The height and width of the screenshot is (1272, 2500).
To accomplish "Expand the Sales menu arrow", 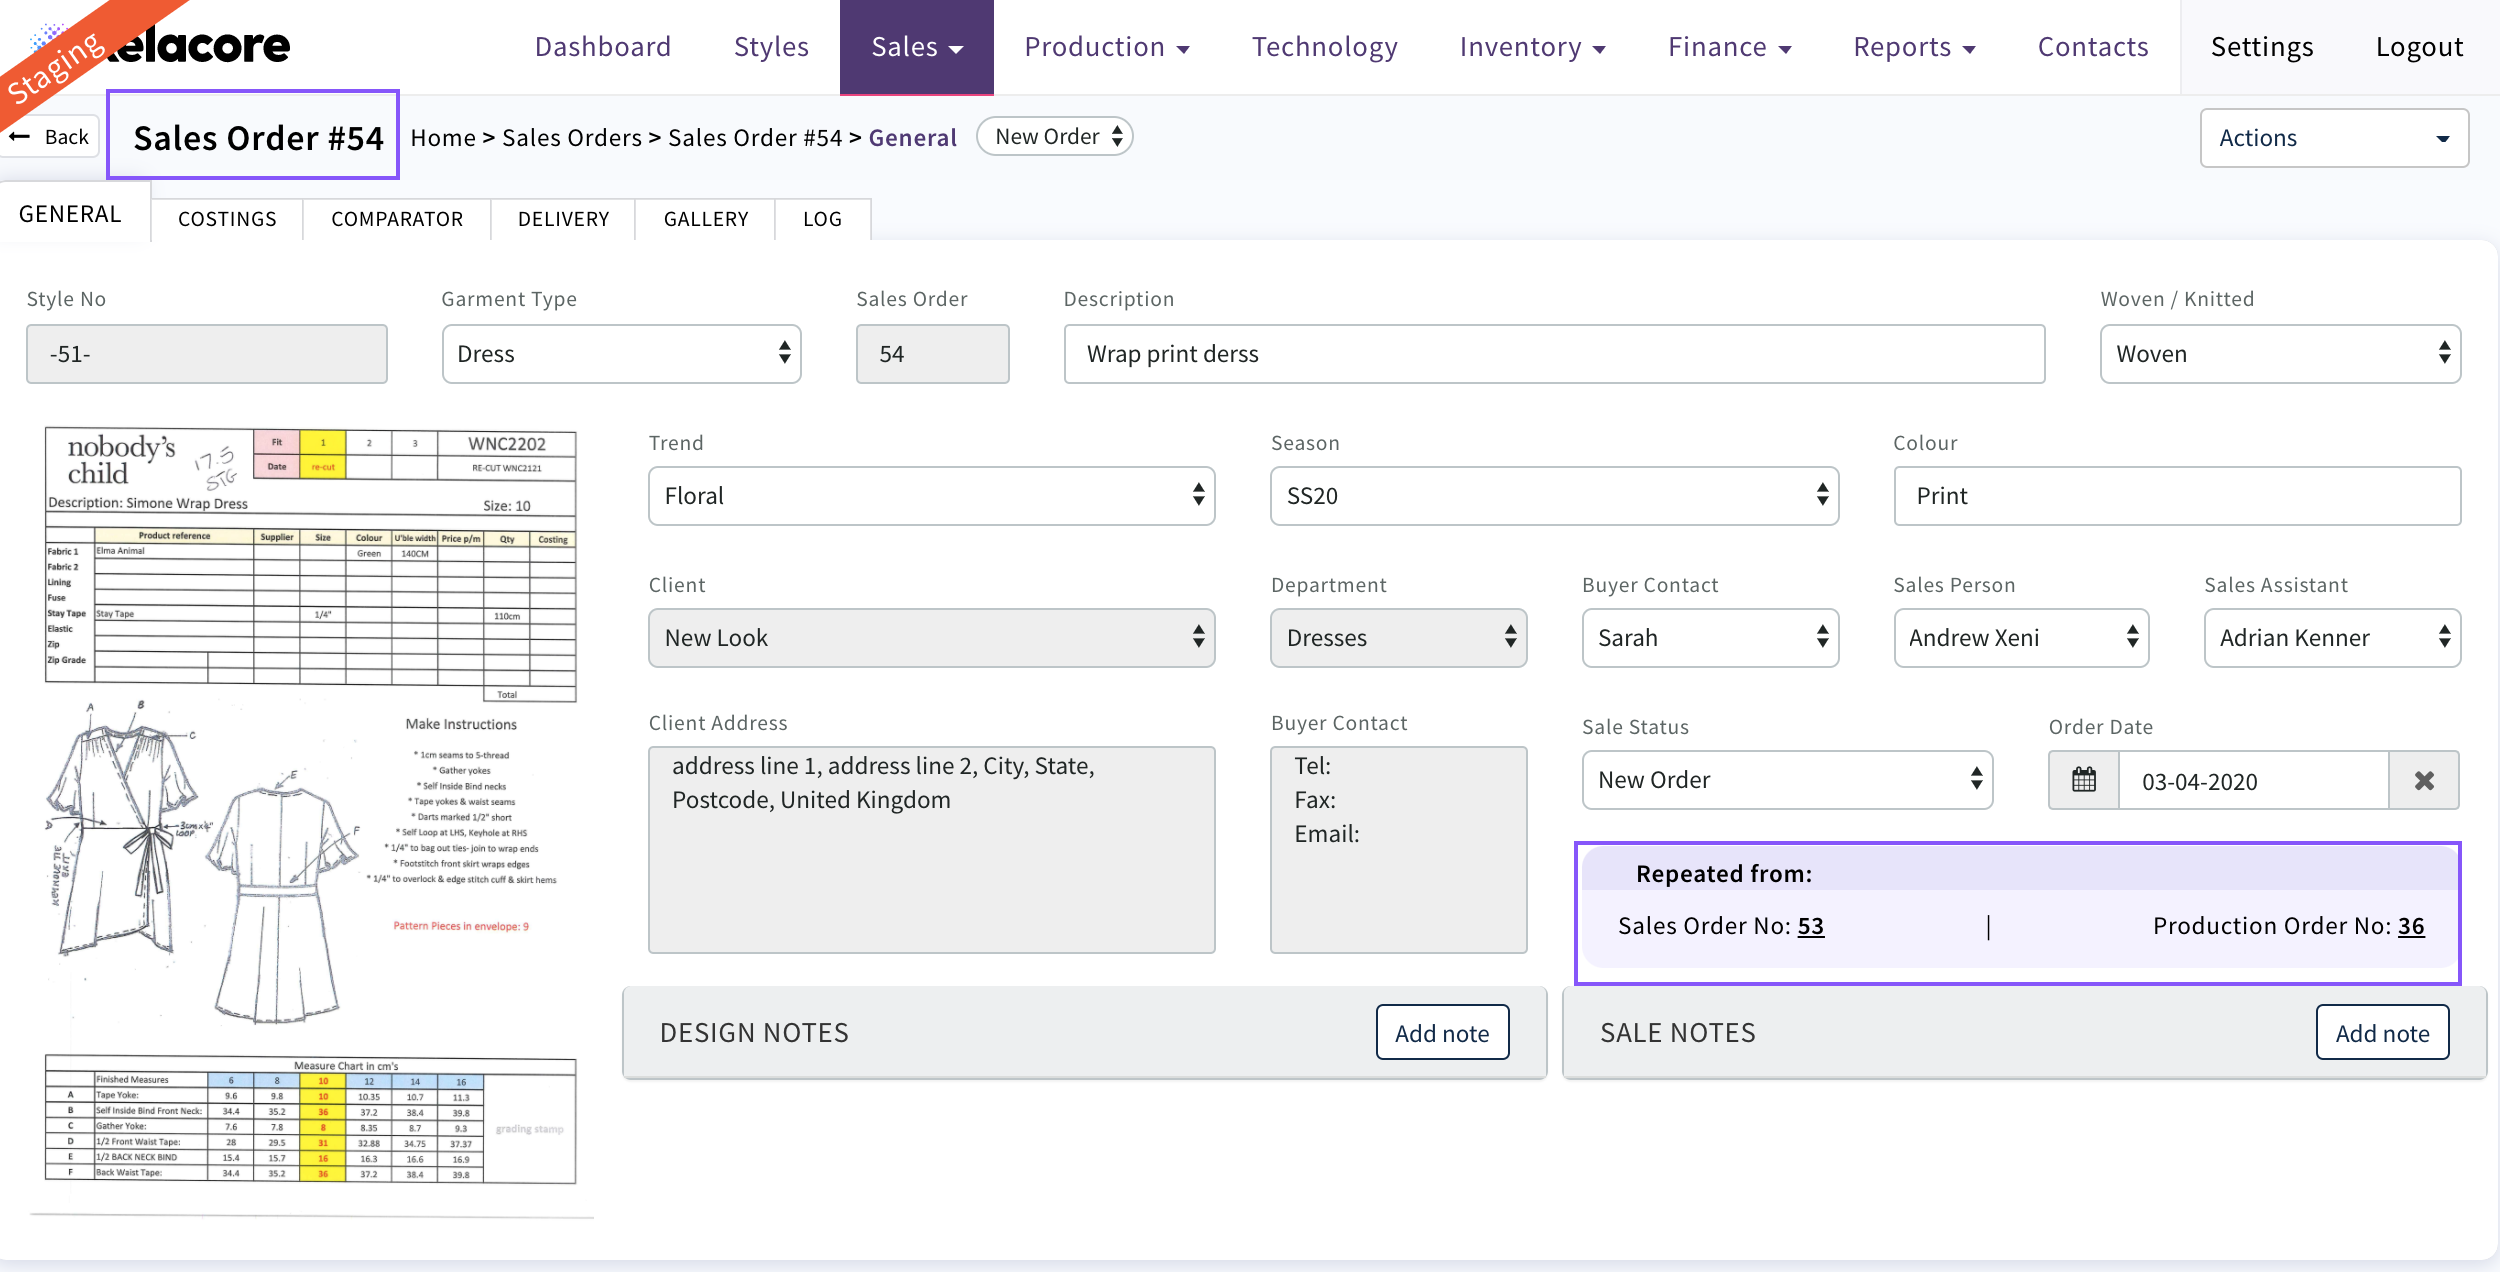I will (956, 47).
